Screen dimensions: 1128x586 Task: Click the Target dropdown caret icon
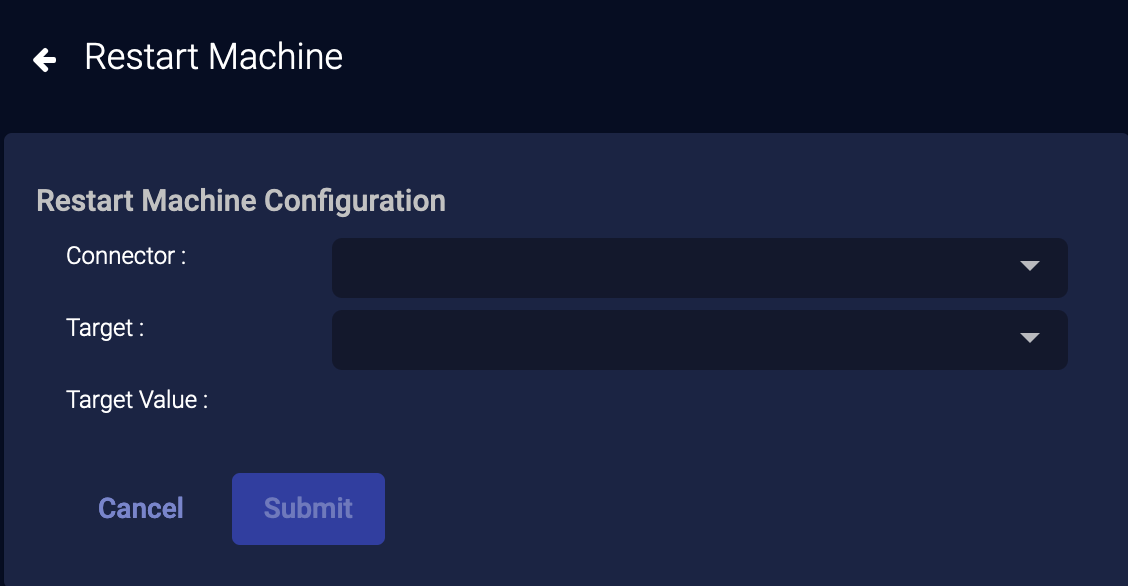(x=1030, y=339)
